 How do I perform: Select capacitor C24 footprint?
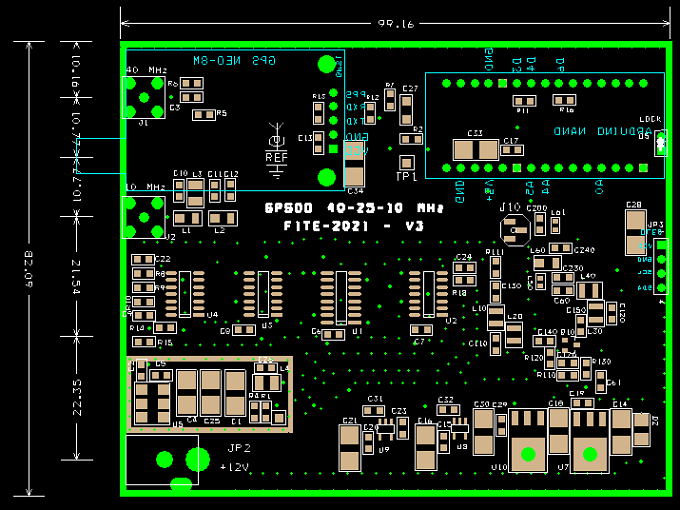click(464, 268)
